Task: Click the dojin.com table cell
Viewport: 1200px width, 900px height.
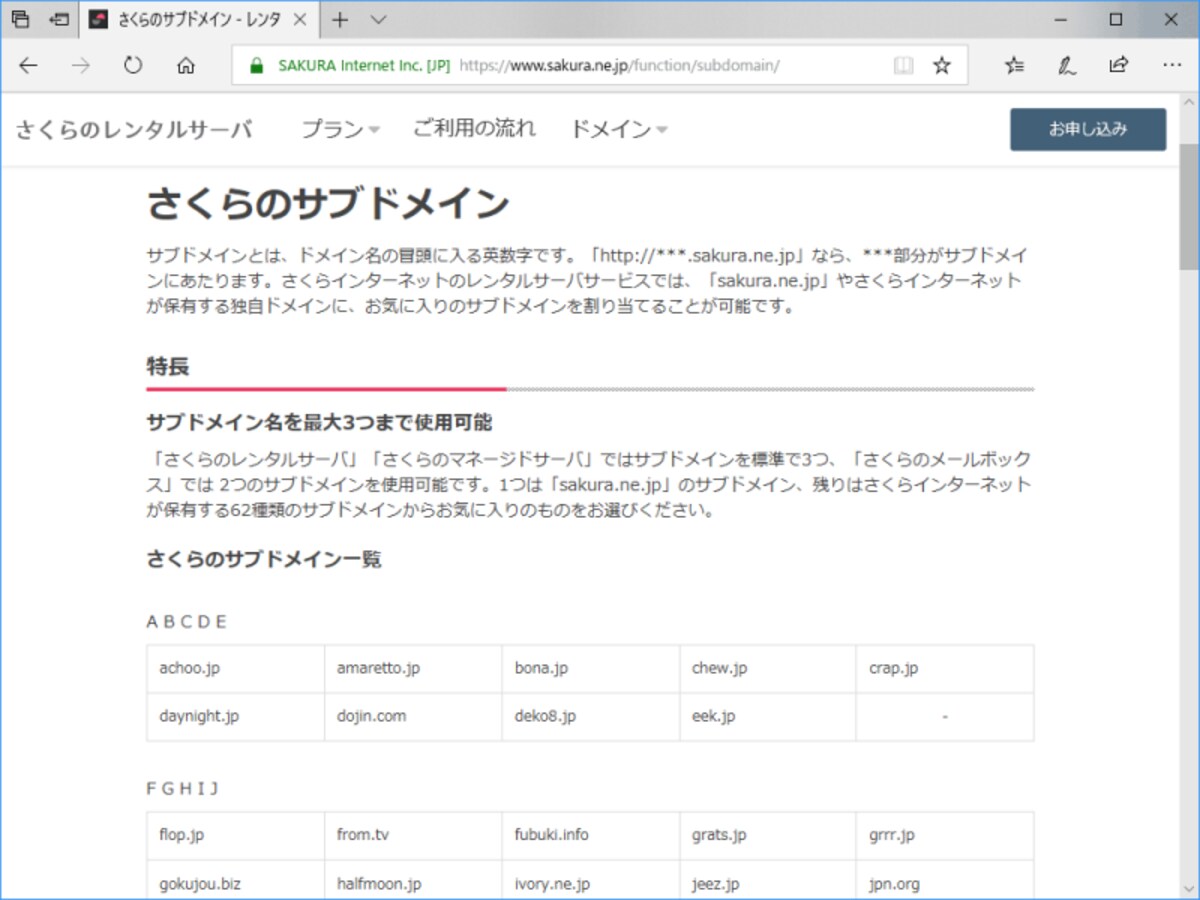Action: (x=413, y=717)
